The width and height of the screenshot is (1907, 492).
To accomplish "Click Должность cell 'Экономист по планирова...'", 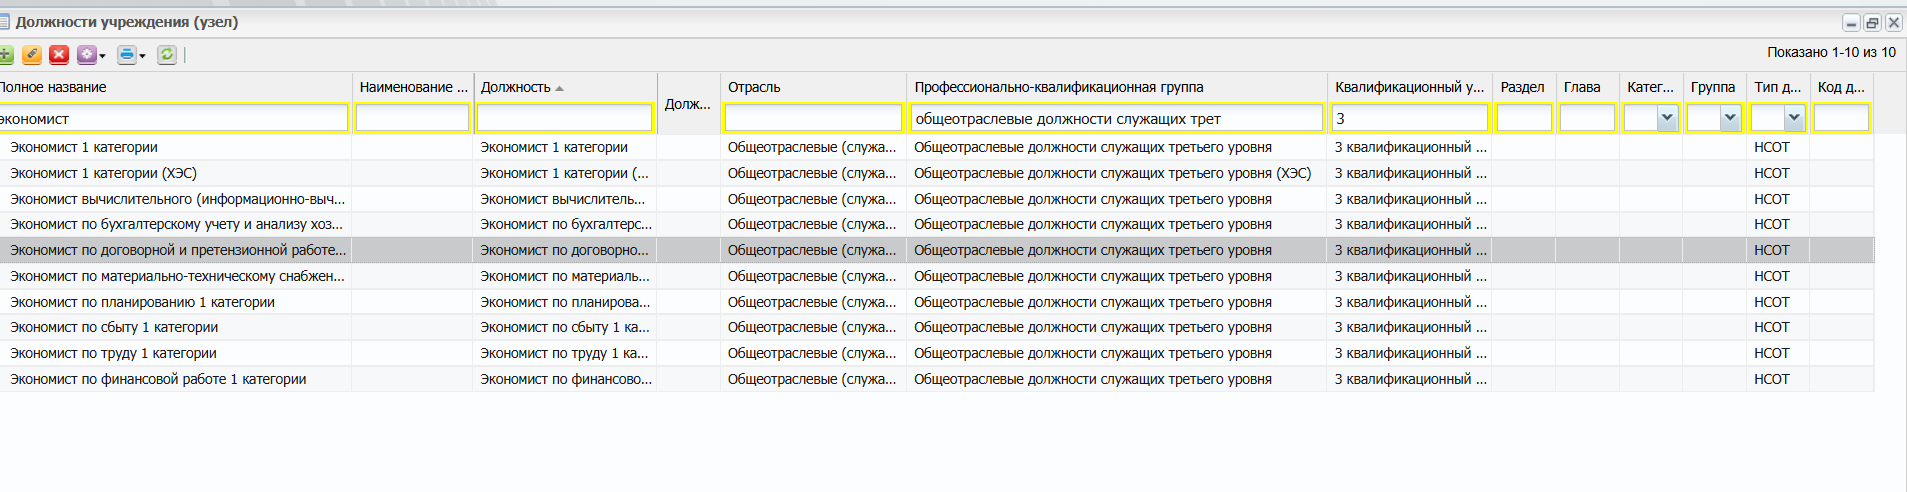I will pos(565,302).
